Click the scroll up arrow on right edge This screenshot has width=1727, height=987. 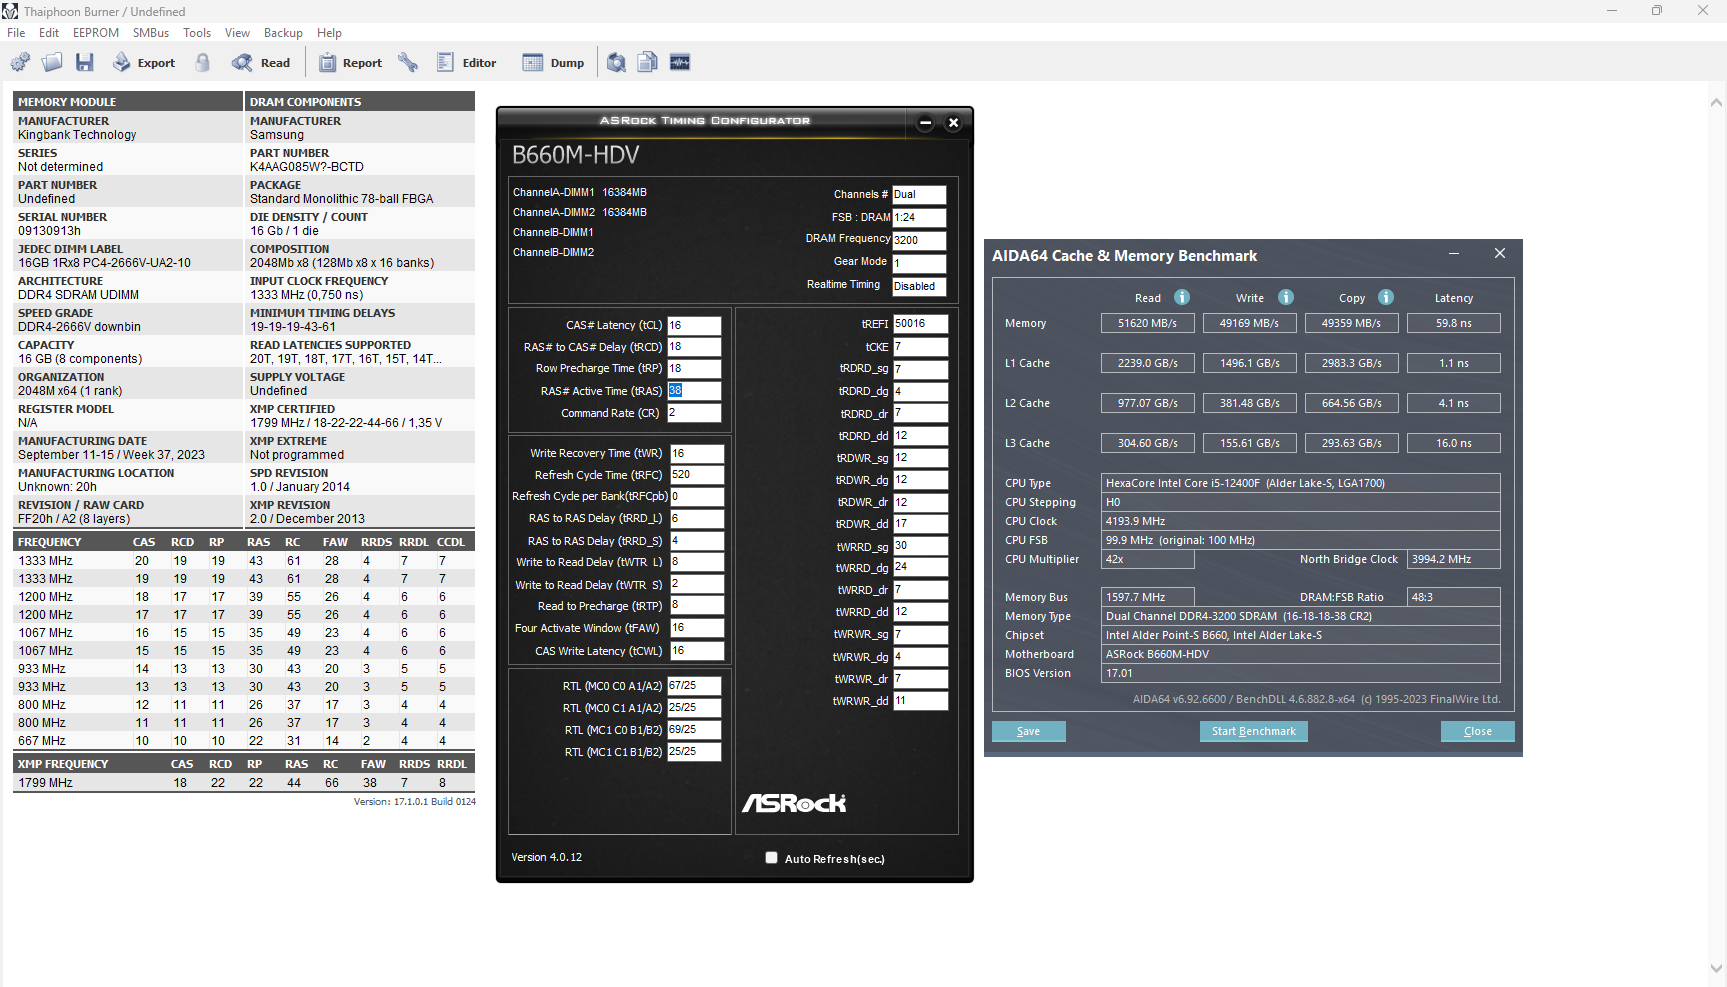click(1716, 102)
